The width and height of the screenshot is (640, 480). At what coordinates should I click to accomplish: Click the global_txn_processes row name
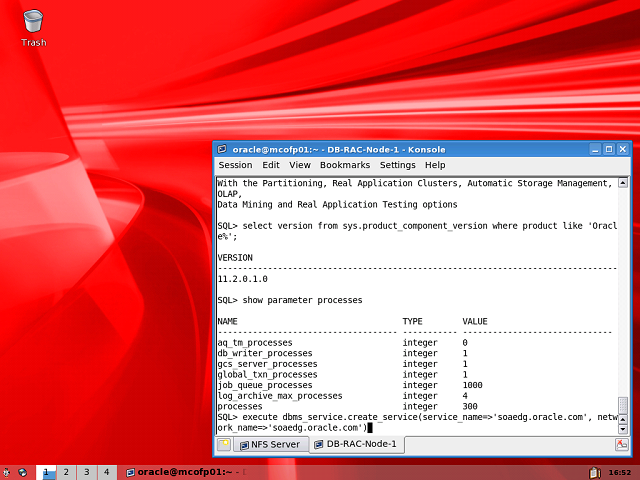267,375
